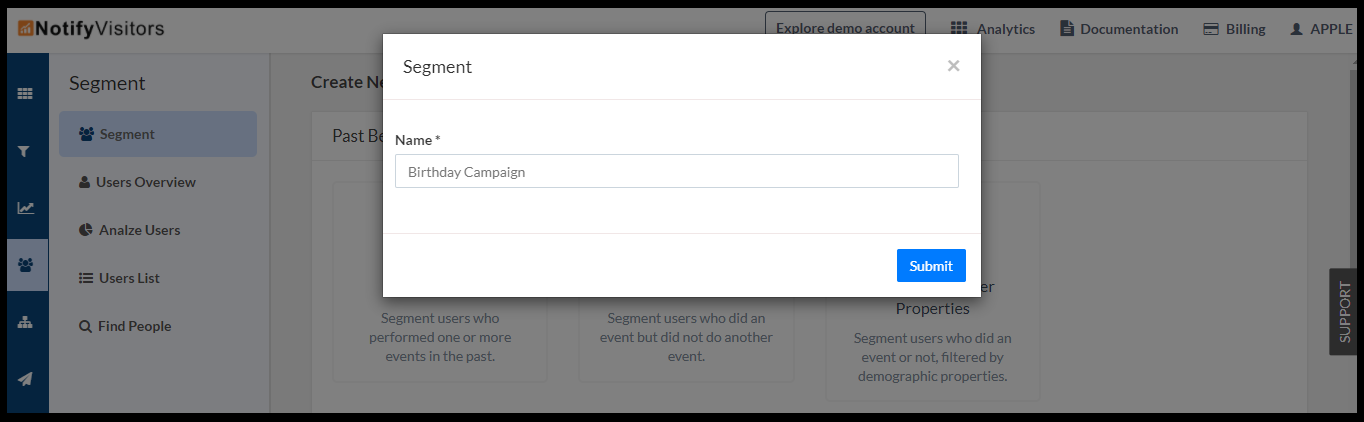Submit the segment name
Viewport: 1364px width, 422px height.
coord(930,266)
